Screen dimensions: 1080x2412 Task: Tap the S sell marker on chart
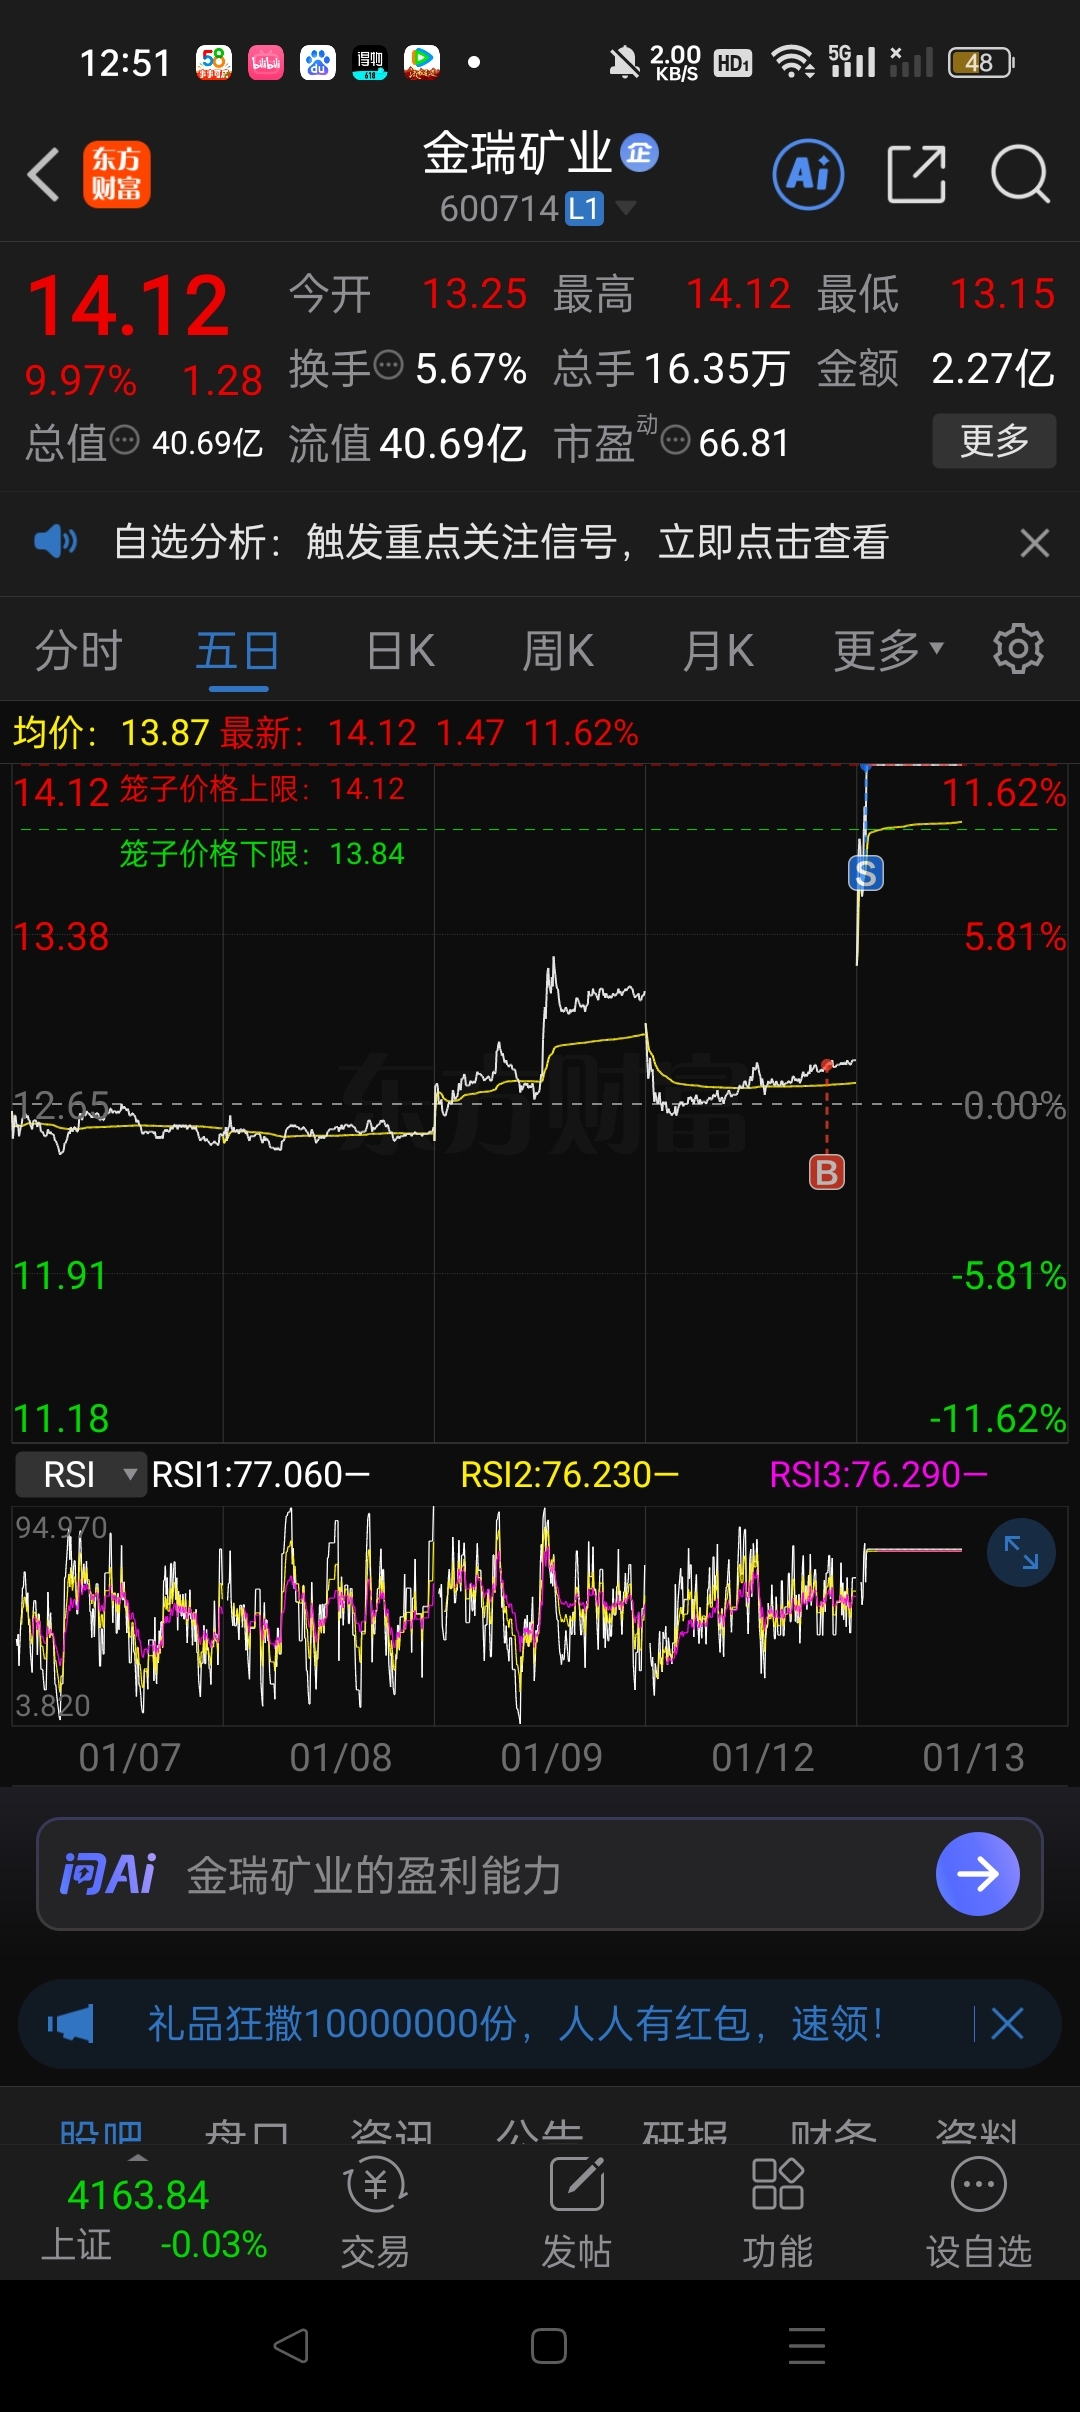click(866, 874)
